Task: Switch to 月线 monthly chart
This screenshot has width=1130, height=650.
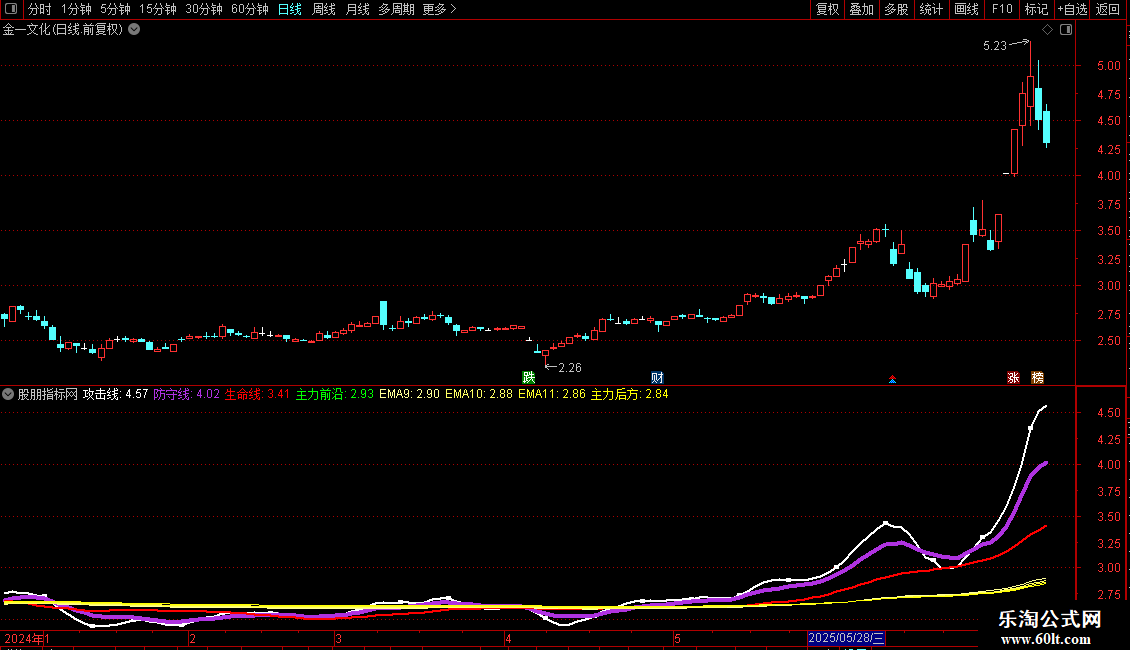Action: 357,9
